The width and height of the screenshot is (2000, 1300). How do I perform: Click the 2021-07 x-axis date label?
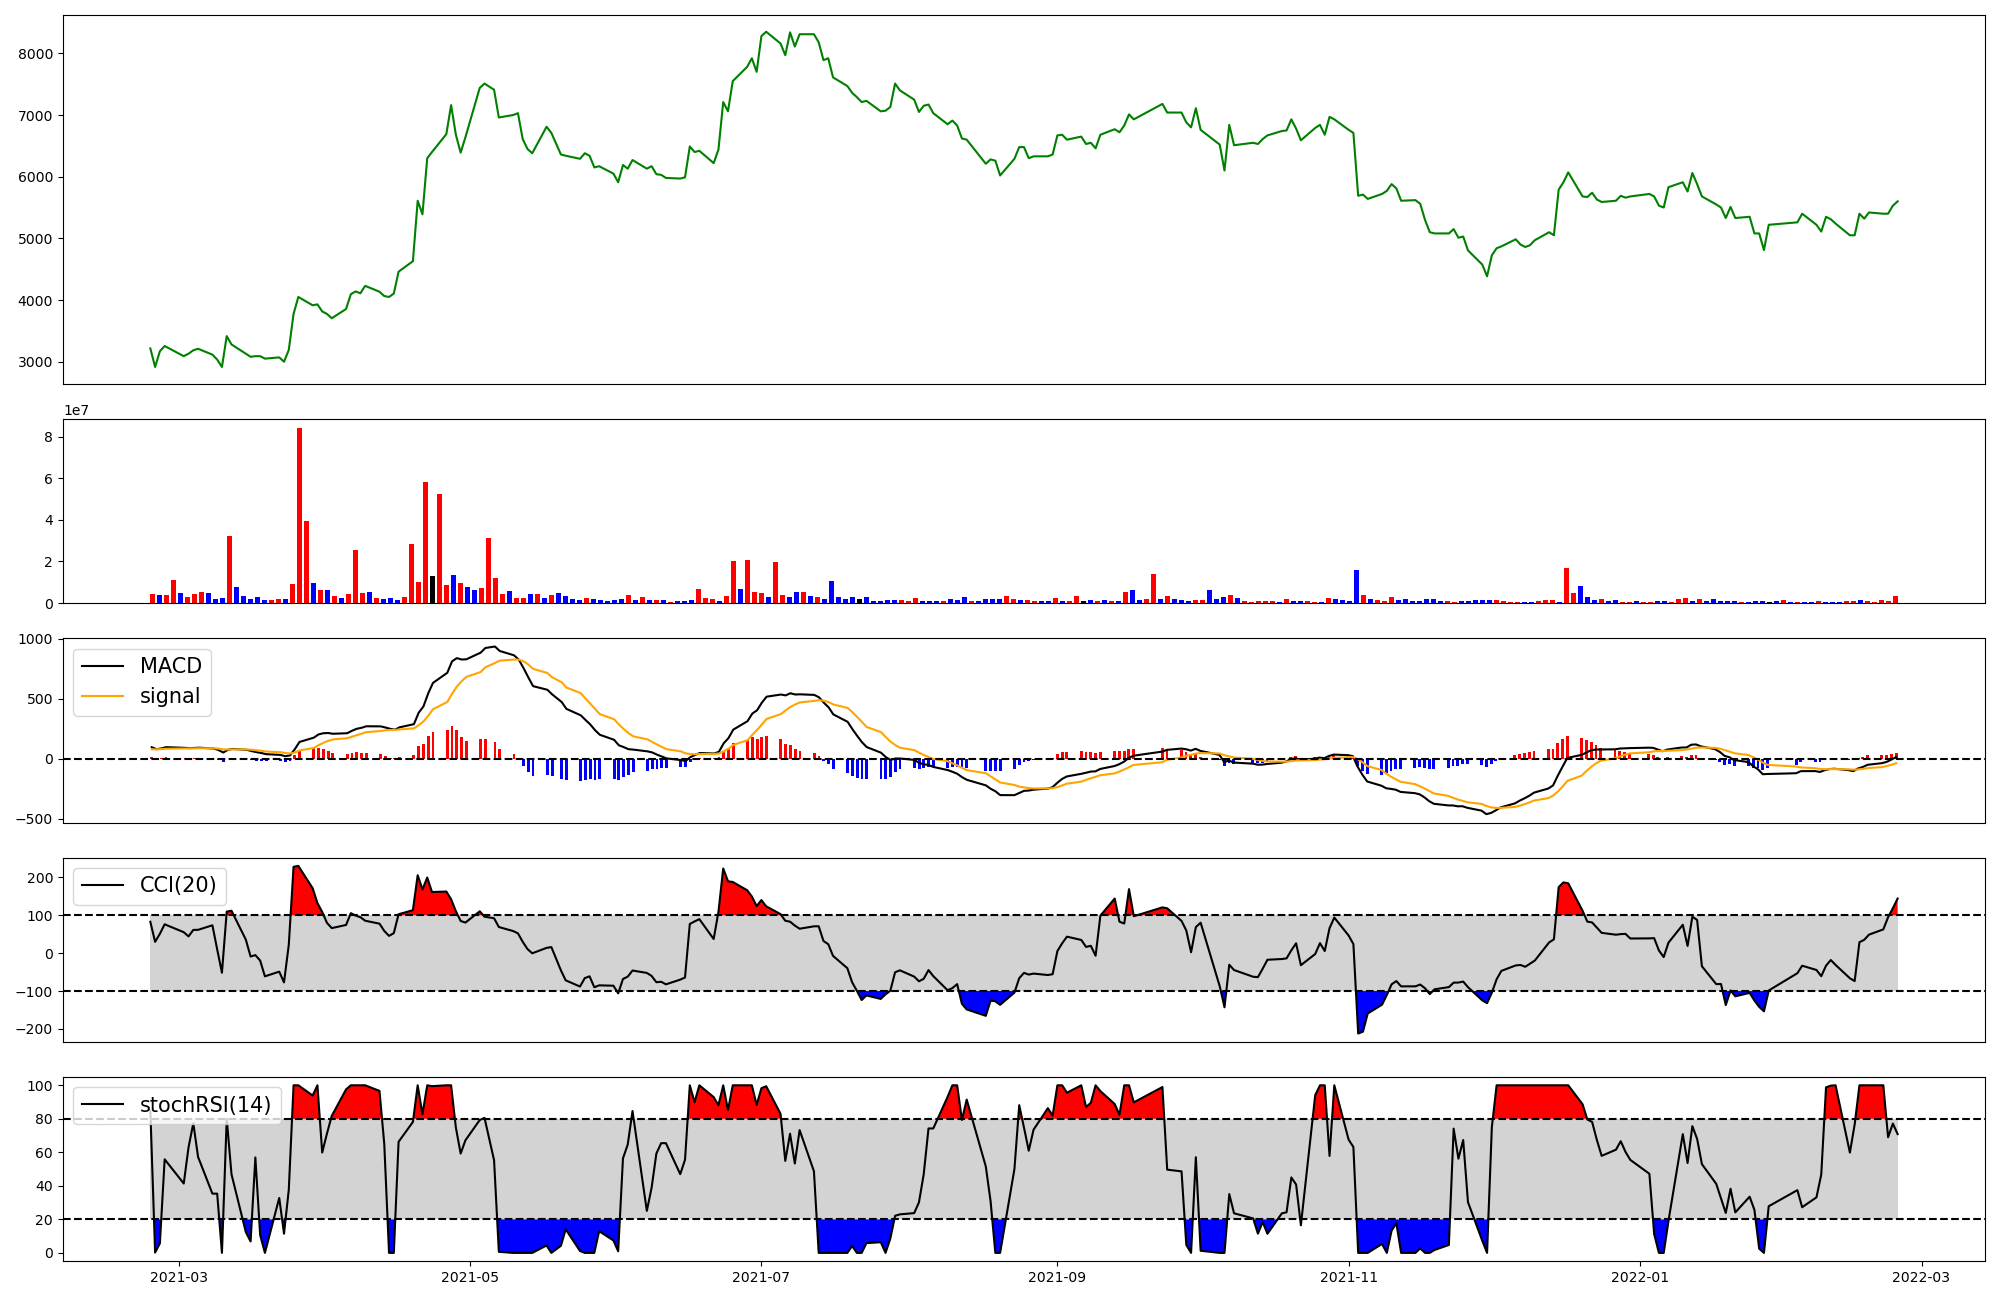[761, 1277]
